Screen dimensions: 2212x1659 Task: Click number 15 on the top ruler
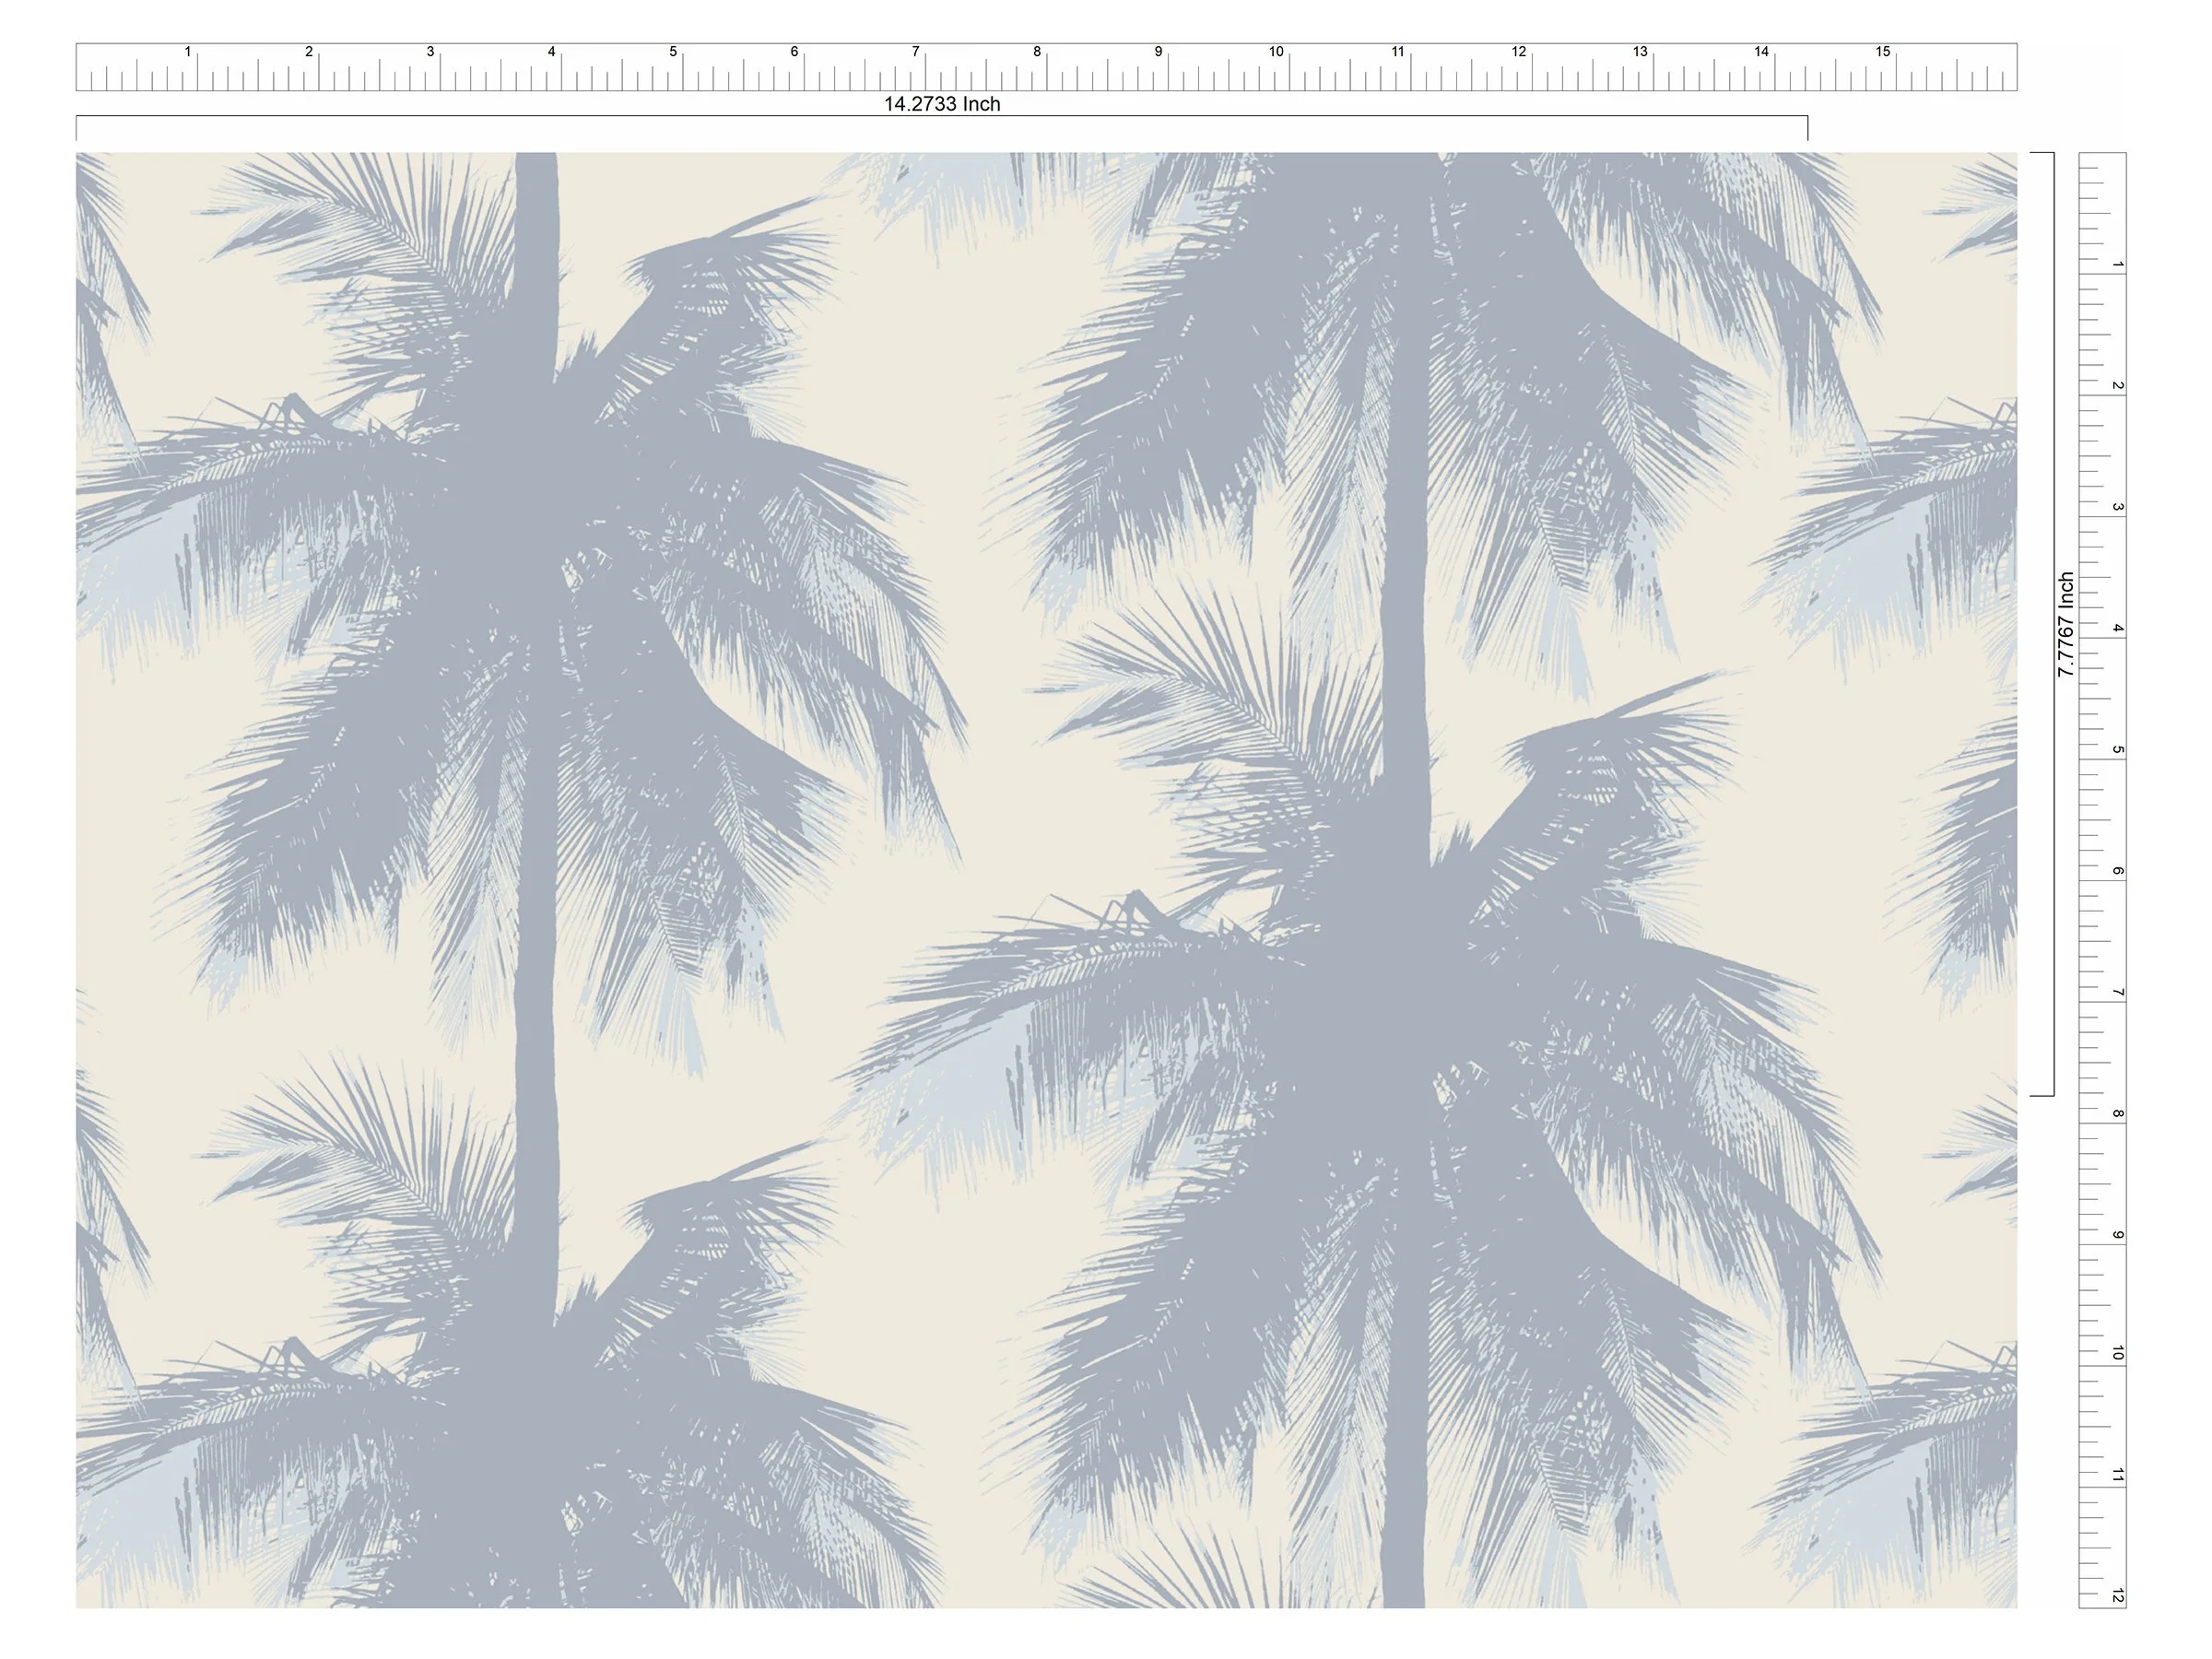[1883, 52]
